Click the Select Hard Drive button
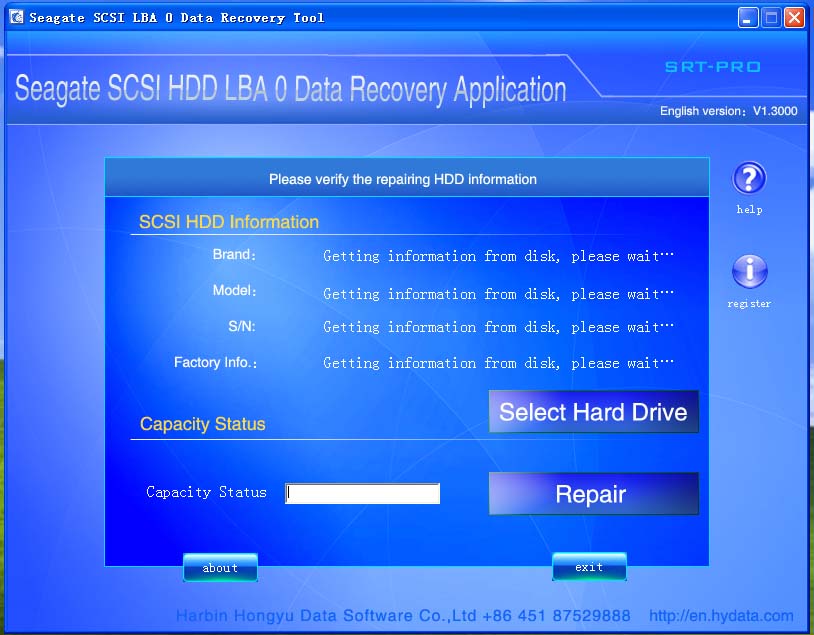The height and width of the screenshot is (635, 814). click(x=593, y=412)
